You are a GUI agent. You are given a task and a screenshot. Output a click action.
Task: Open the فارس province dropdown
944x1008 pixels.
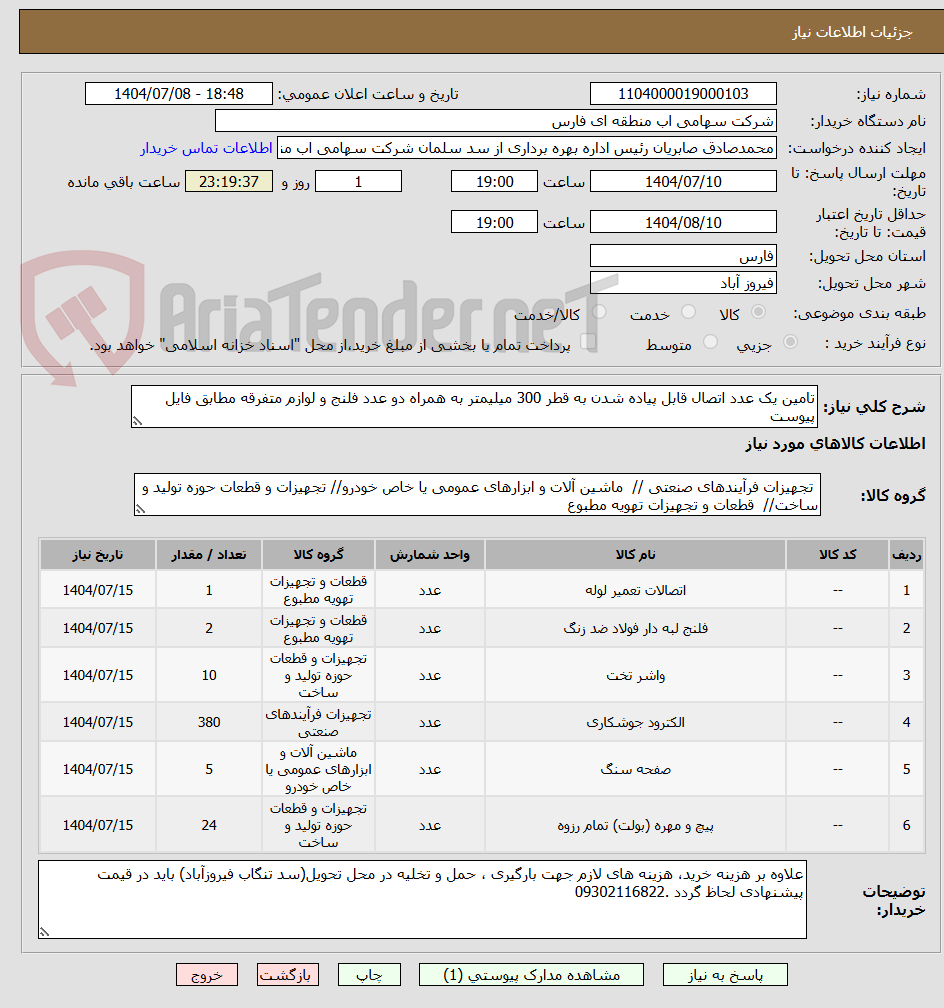(683, 255)
